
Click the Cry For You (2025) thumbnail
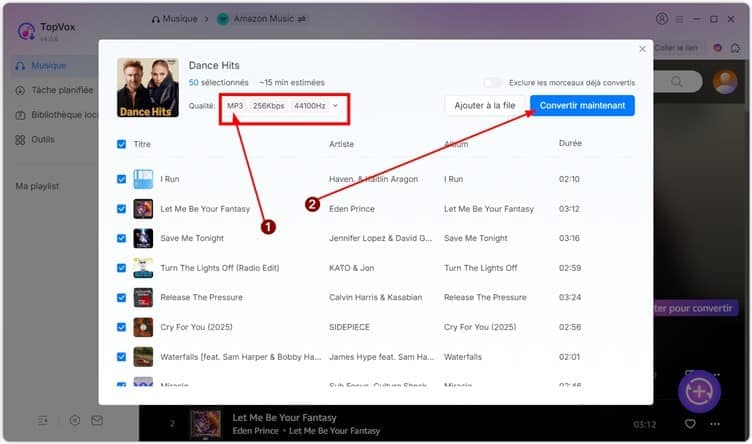pos(143,327)
